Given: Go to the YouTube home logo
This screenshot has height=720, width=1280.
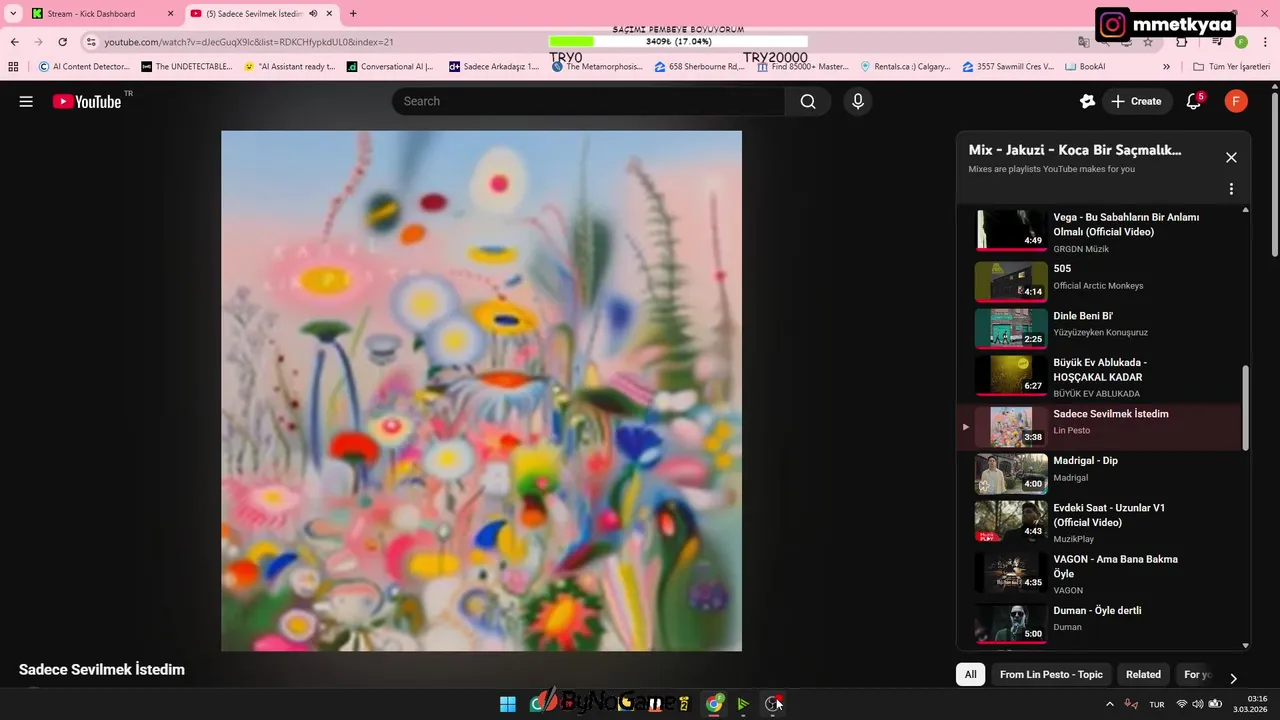Looking at the screenshot, I should (x=87, y=101).
